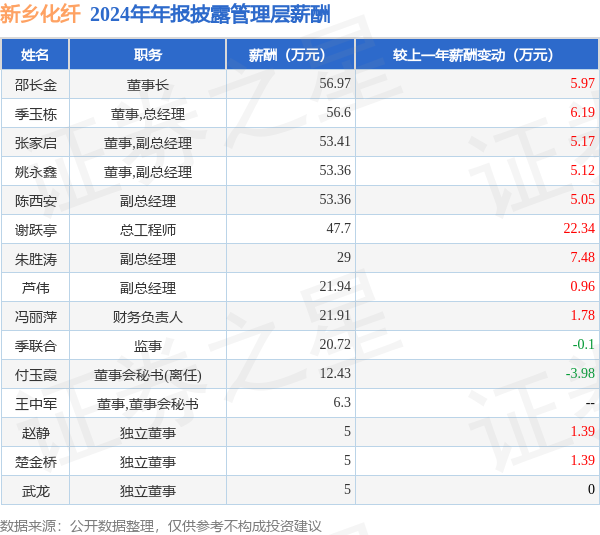Click change value 0.96
Image resolution: width=600 pixels, height=535 pixels.
tap(582, 286)
